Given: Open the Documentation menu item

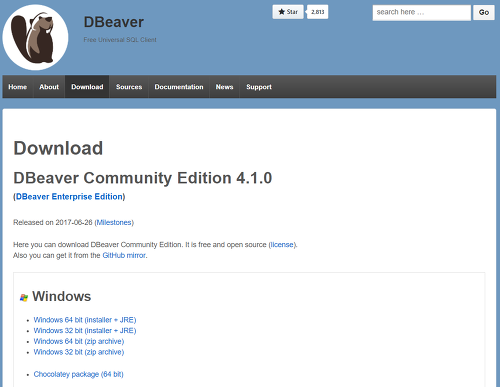Looking at the screenshot, I should [x=179, y=87].
